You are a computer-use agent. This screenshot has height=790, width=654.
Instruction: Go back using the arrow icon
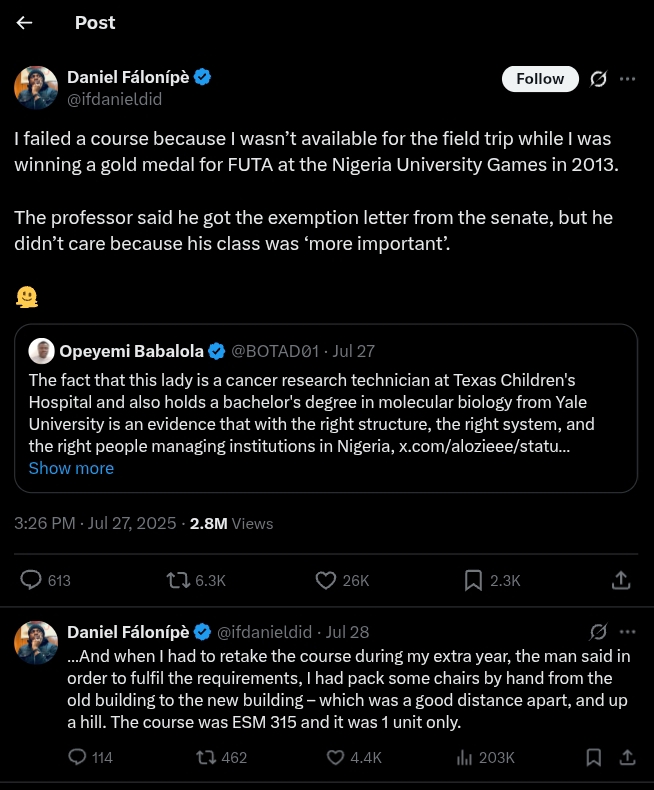pos(25,22)
